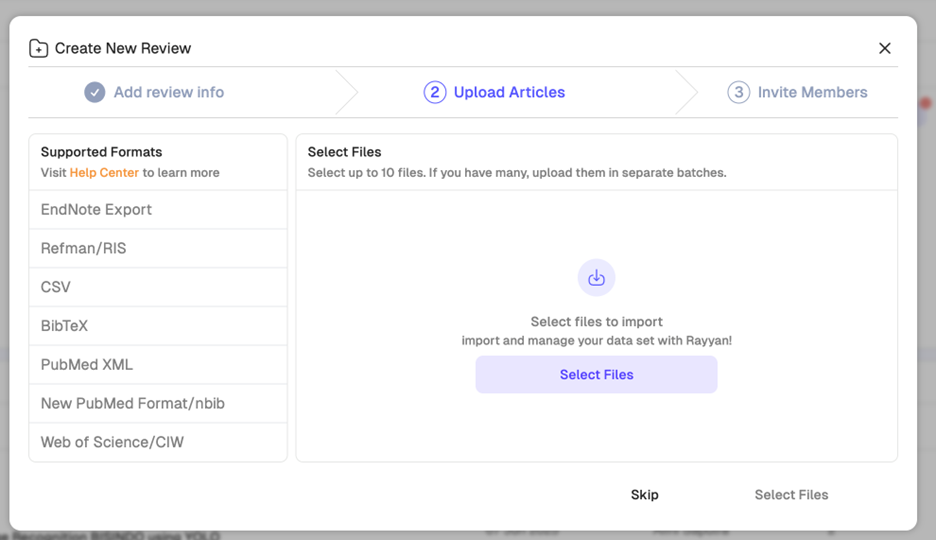This screenshot has width=936, height=540.
Task: Click the Create New Review folder icon
Action: click(x=38, y=48)
